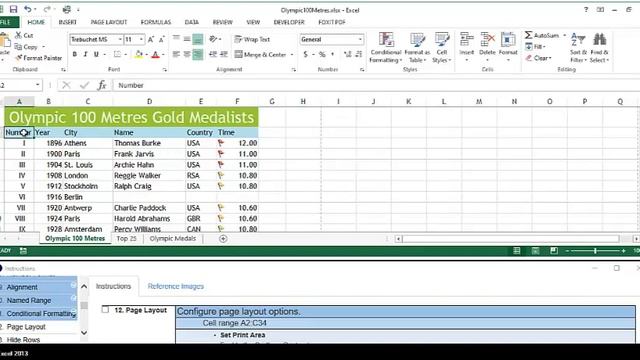
Task: Toggle Middle Align vertical alignment
Action: point(187,39)
